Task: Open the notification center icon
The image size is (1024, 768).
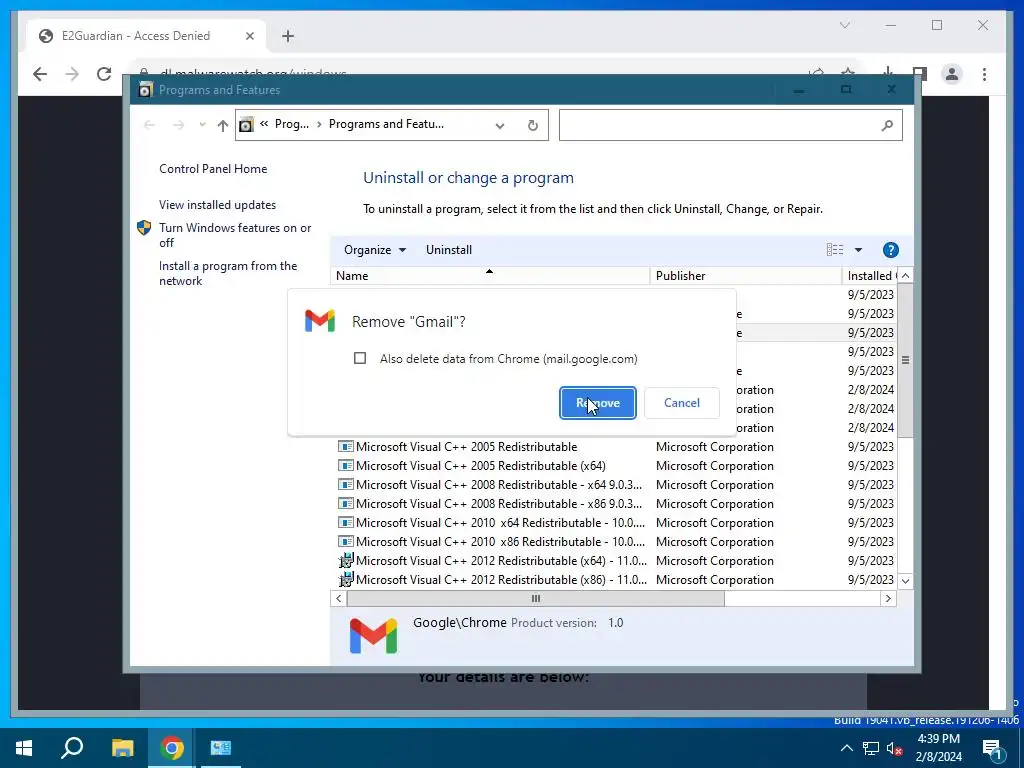Action: (x=993, y=748)
